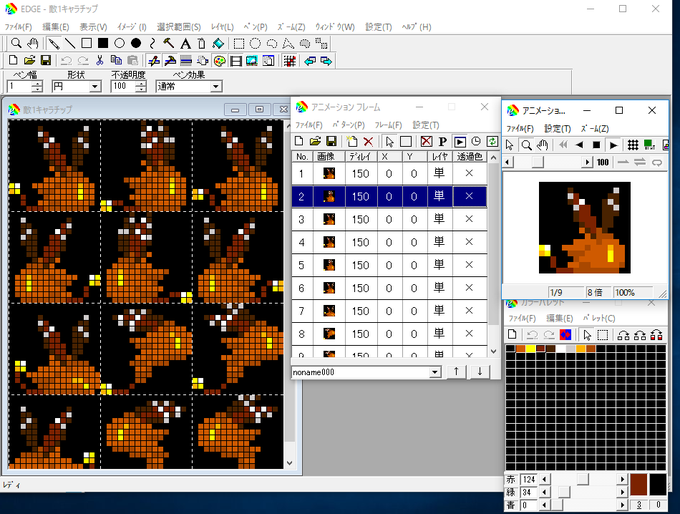The height and width of the screenshot is (514, 680).
Task: Delete frame with red X icon in frame window
Action: [x=368, y=141]
